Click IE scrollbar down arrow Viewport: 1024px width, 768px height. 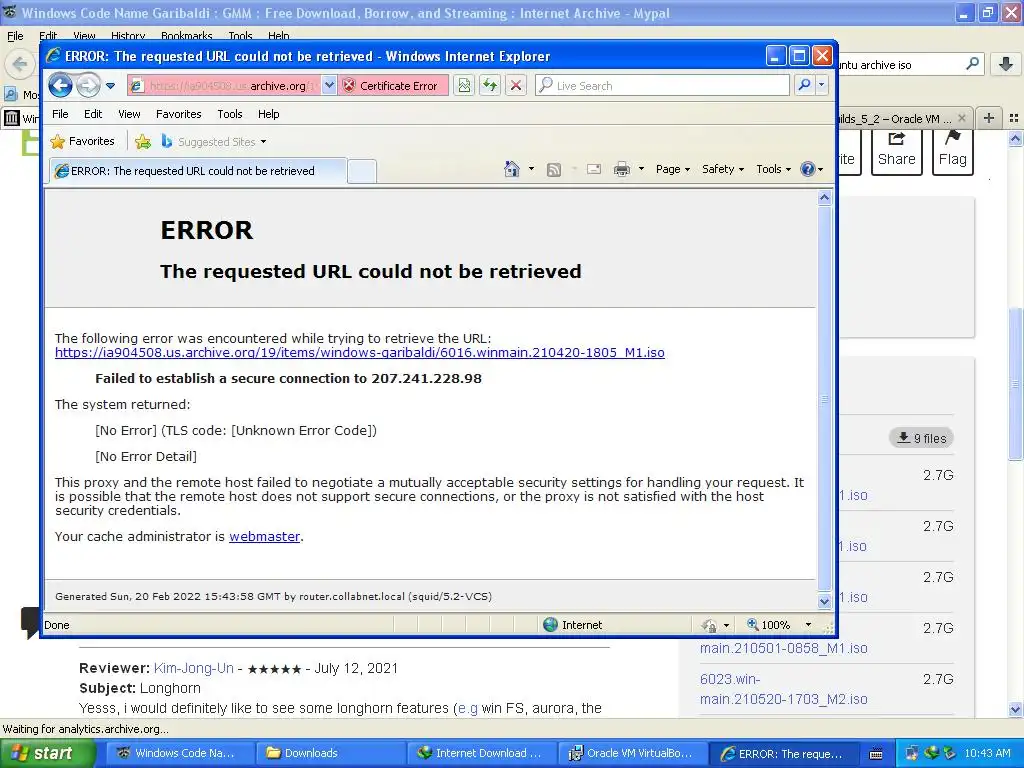(824, 601)
